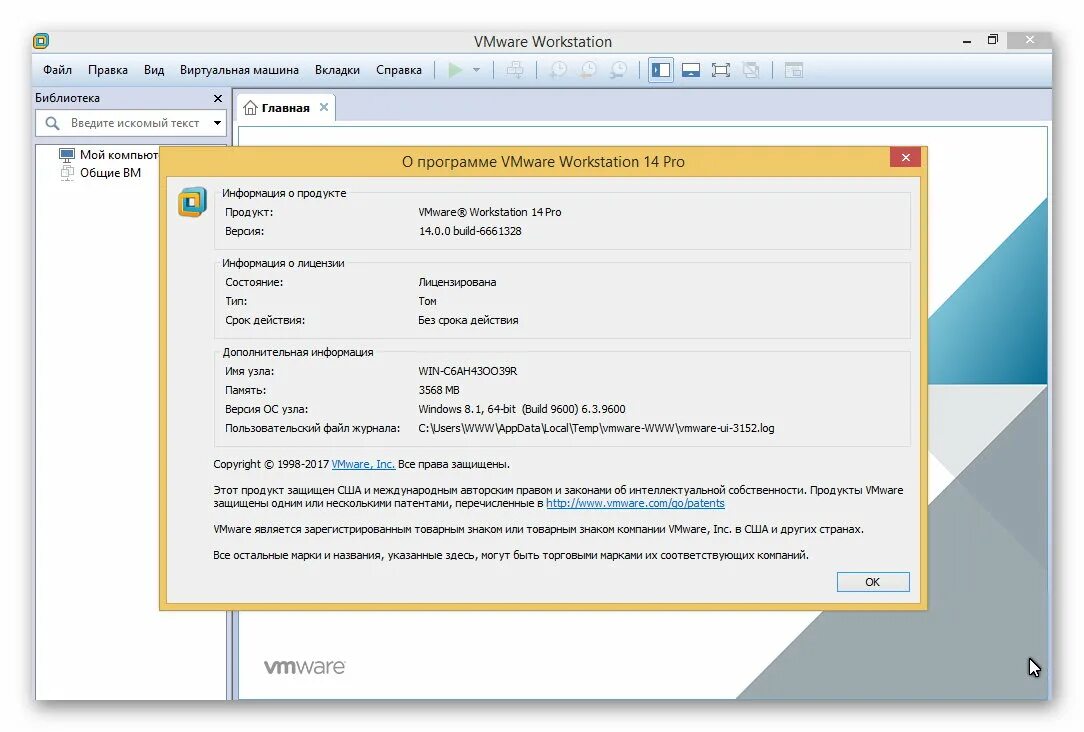Toggle the Show Library sidebar toolbar icon
The height and width of the screenshot is (732, 1084).
pos(661,70)
